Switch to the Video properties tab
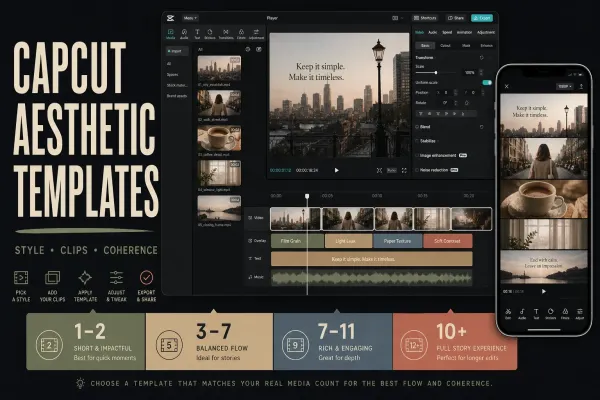 419,33
